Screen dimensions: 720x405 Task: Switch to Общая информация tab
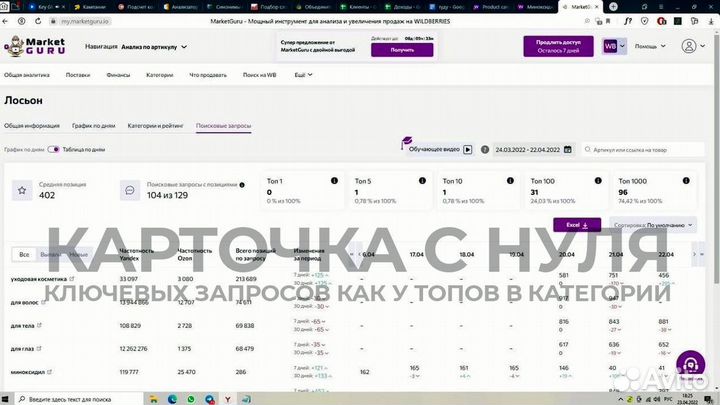[x=32, y=125]
